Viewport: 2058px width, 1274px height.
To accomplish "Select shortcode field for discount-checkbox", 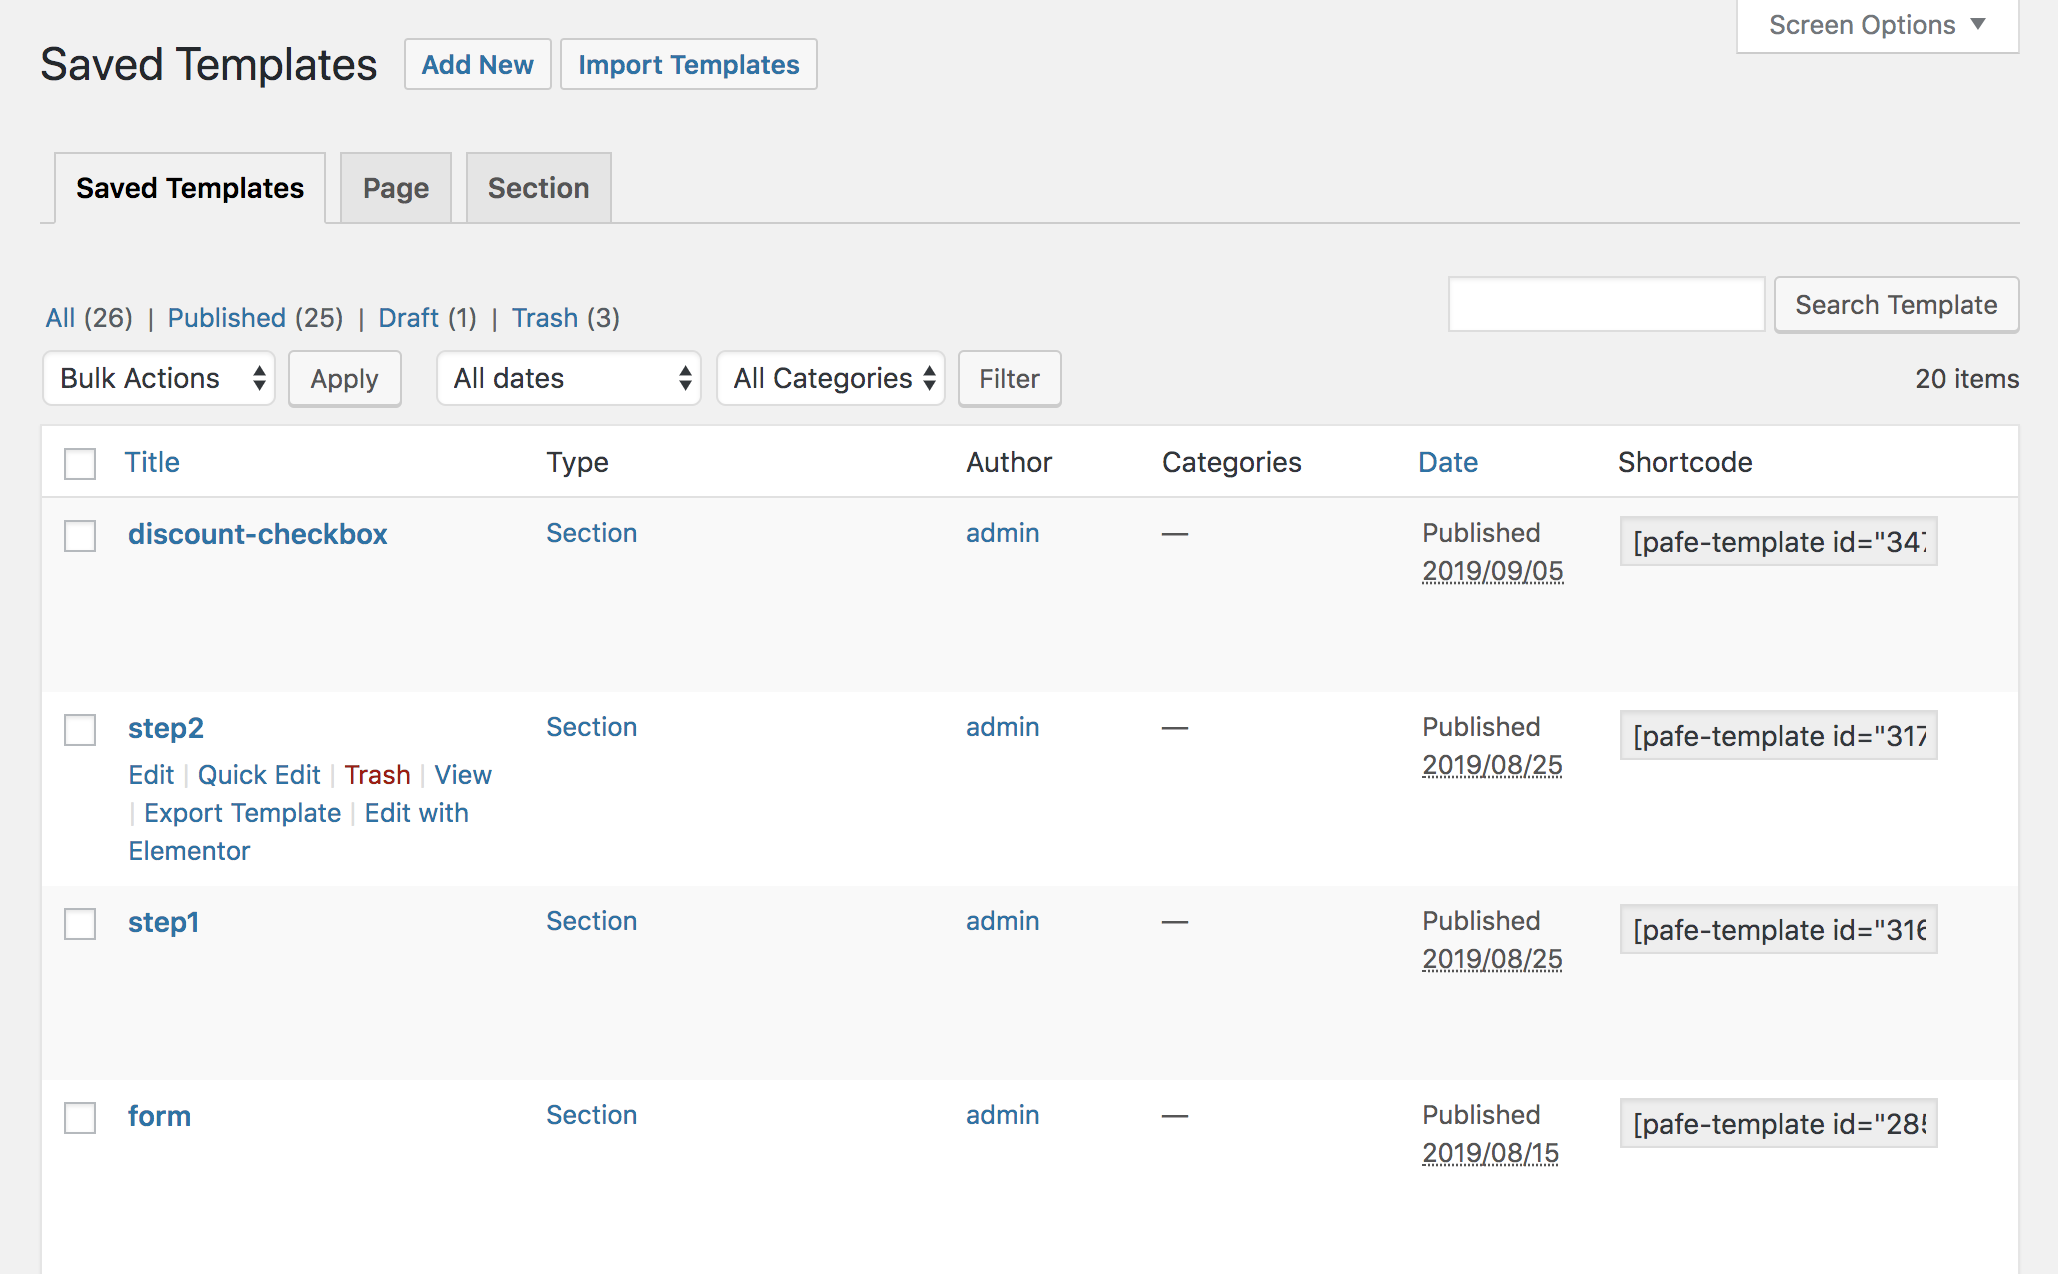I will pyautogui.click(x=1778, y=541).
